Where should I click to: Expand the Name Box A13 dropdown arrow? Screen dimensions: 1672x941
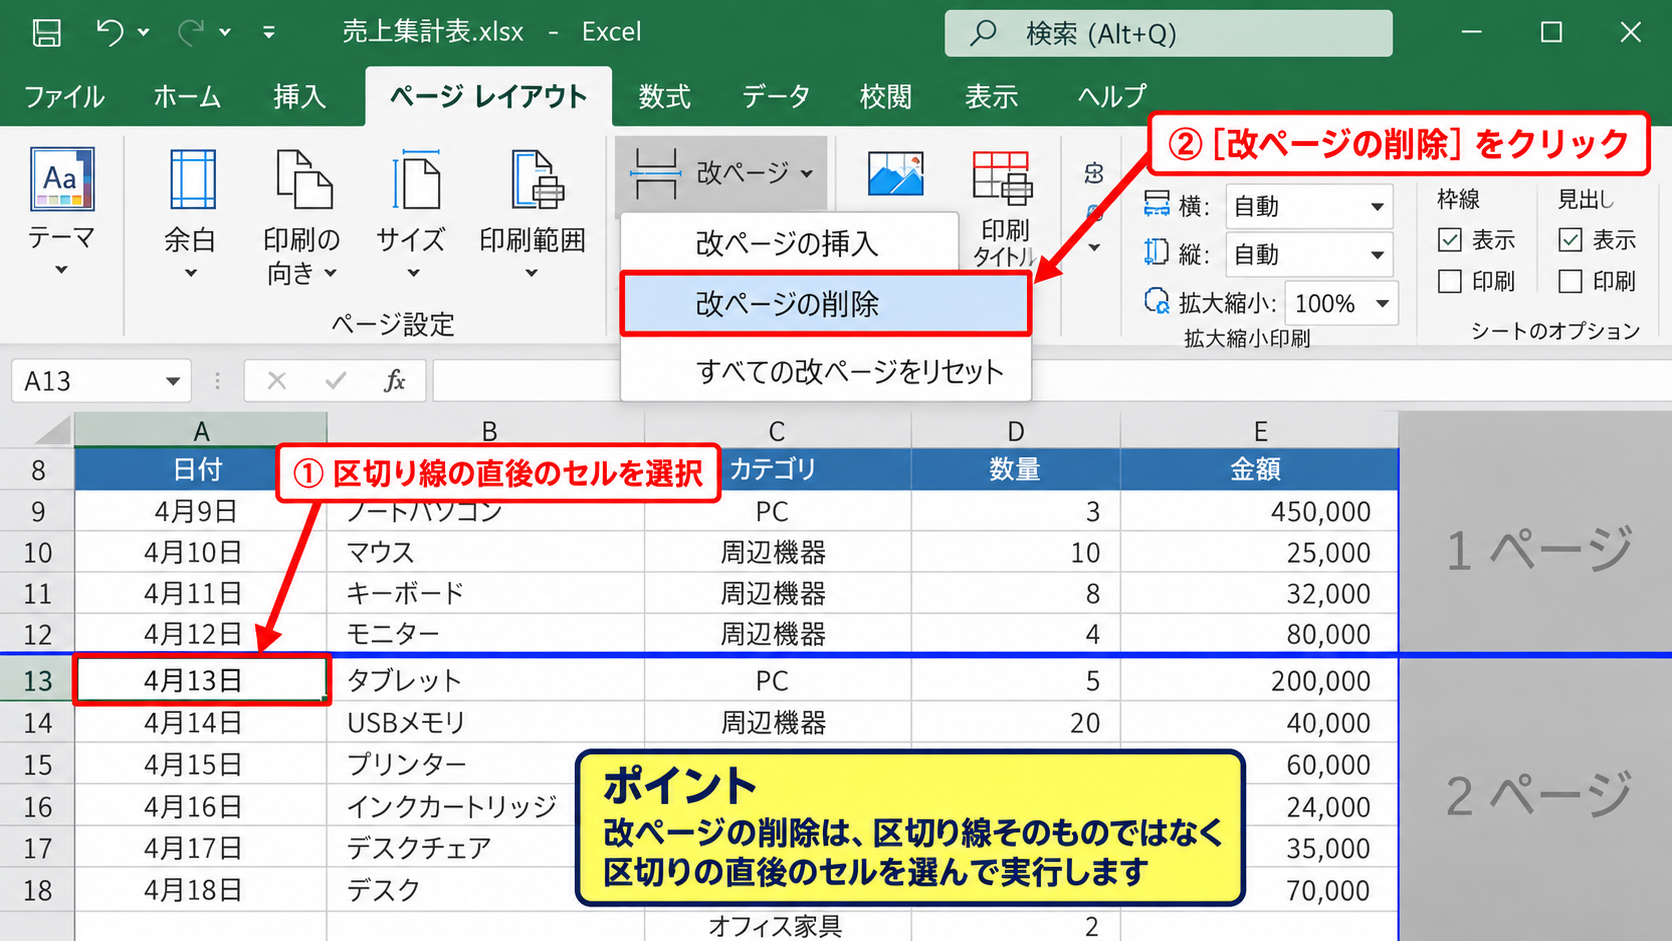click(x=173, y=381)
